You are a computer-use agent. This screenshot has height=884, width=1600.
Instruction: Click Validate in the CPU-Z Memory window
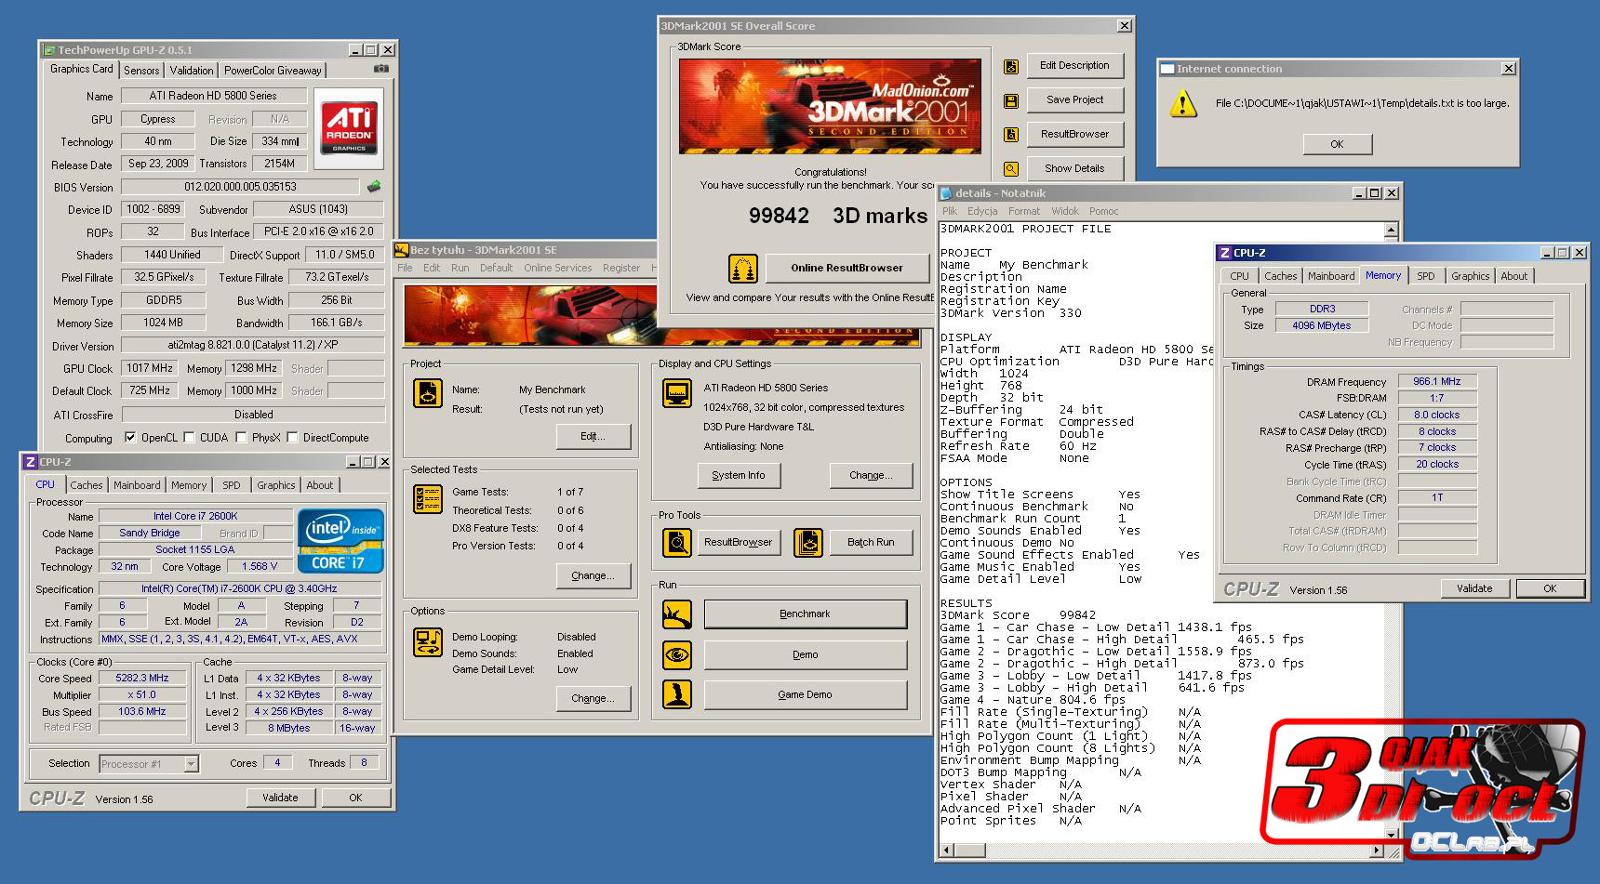click(1474, 589)
